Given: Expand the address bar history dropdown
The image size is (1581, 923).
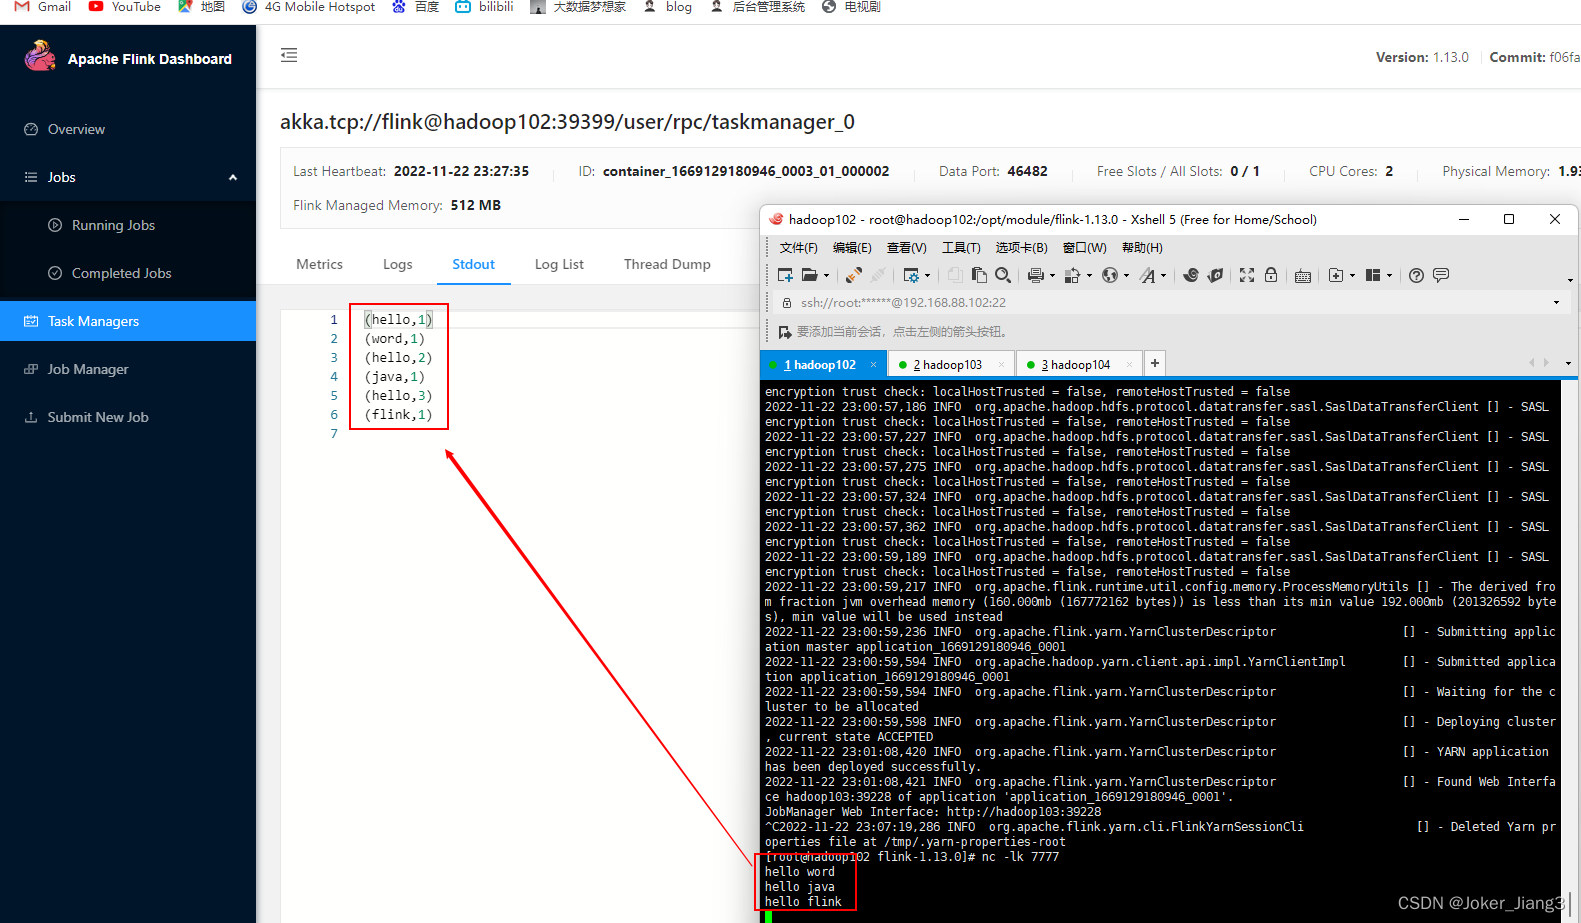Looking at the screenshot, I should click(1556, 302).
